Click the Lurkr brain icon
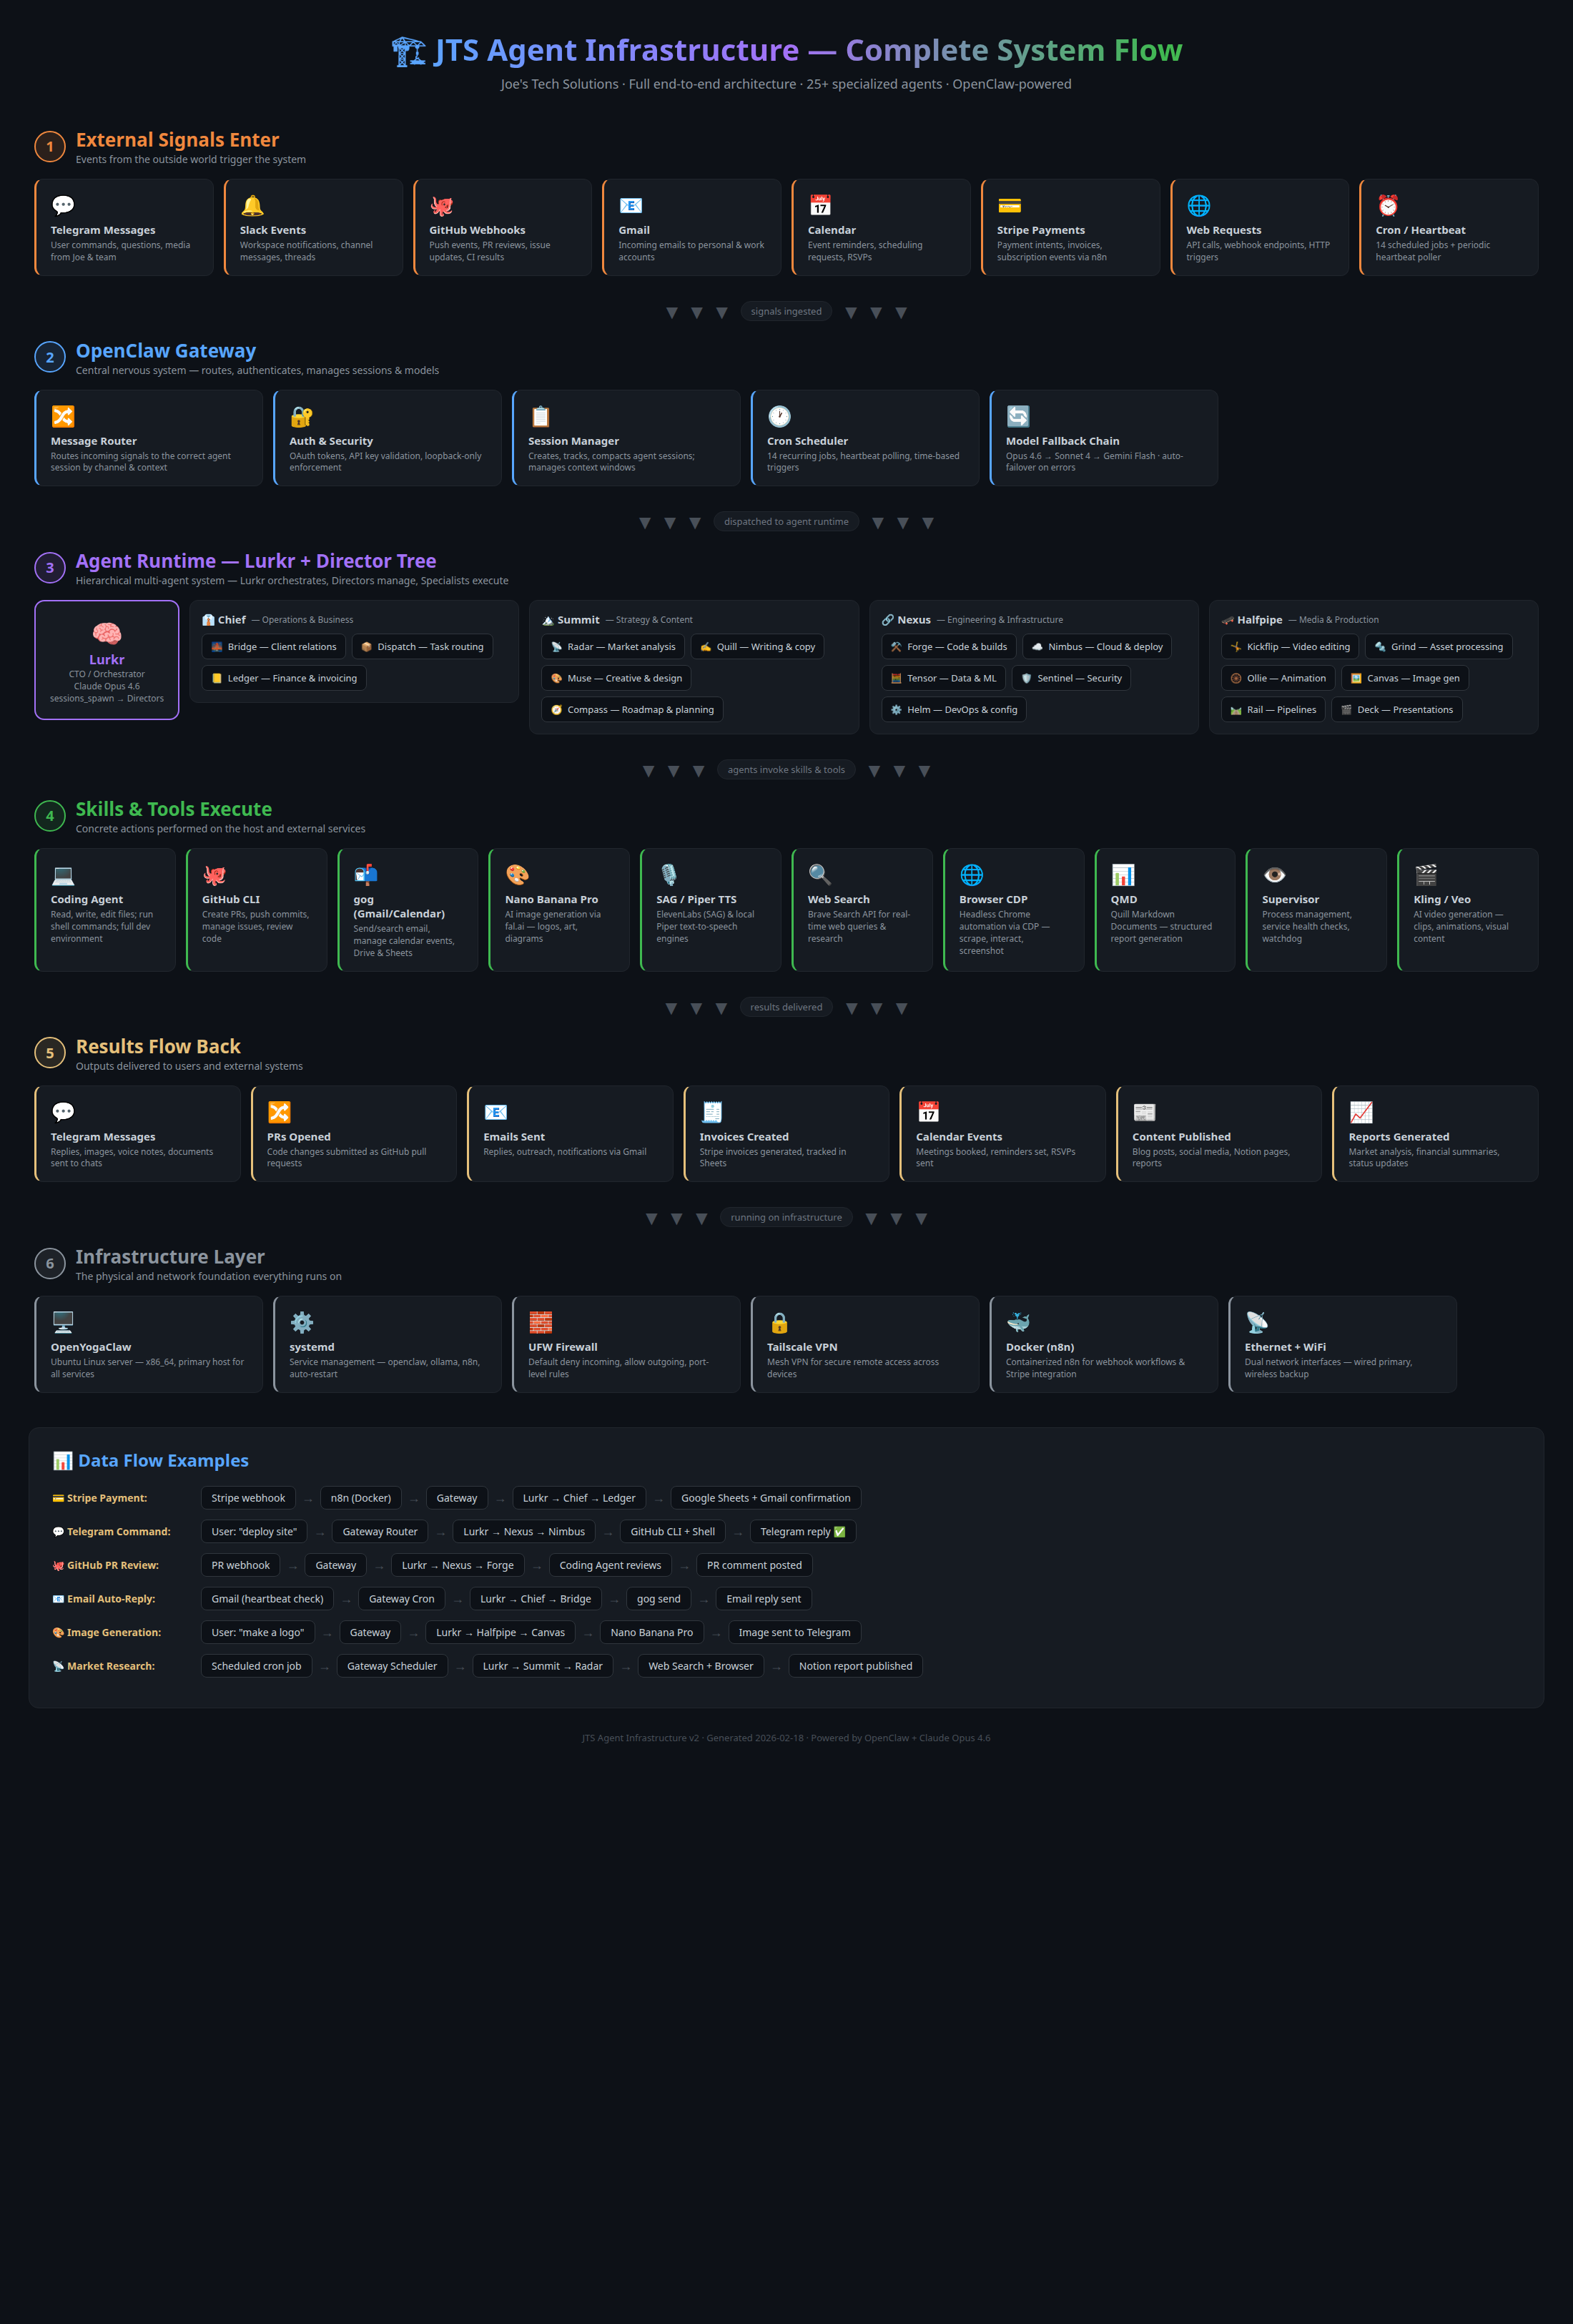1573x2324 pixels. coord(107,633)
